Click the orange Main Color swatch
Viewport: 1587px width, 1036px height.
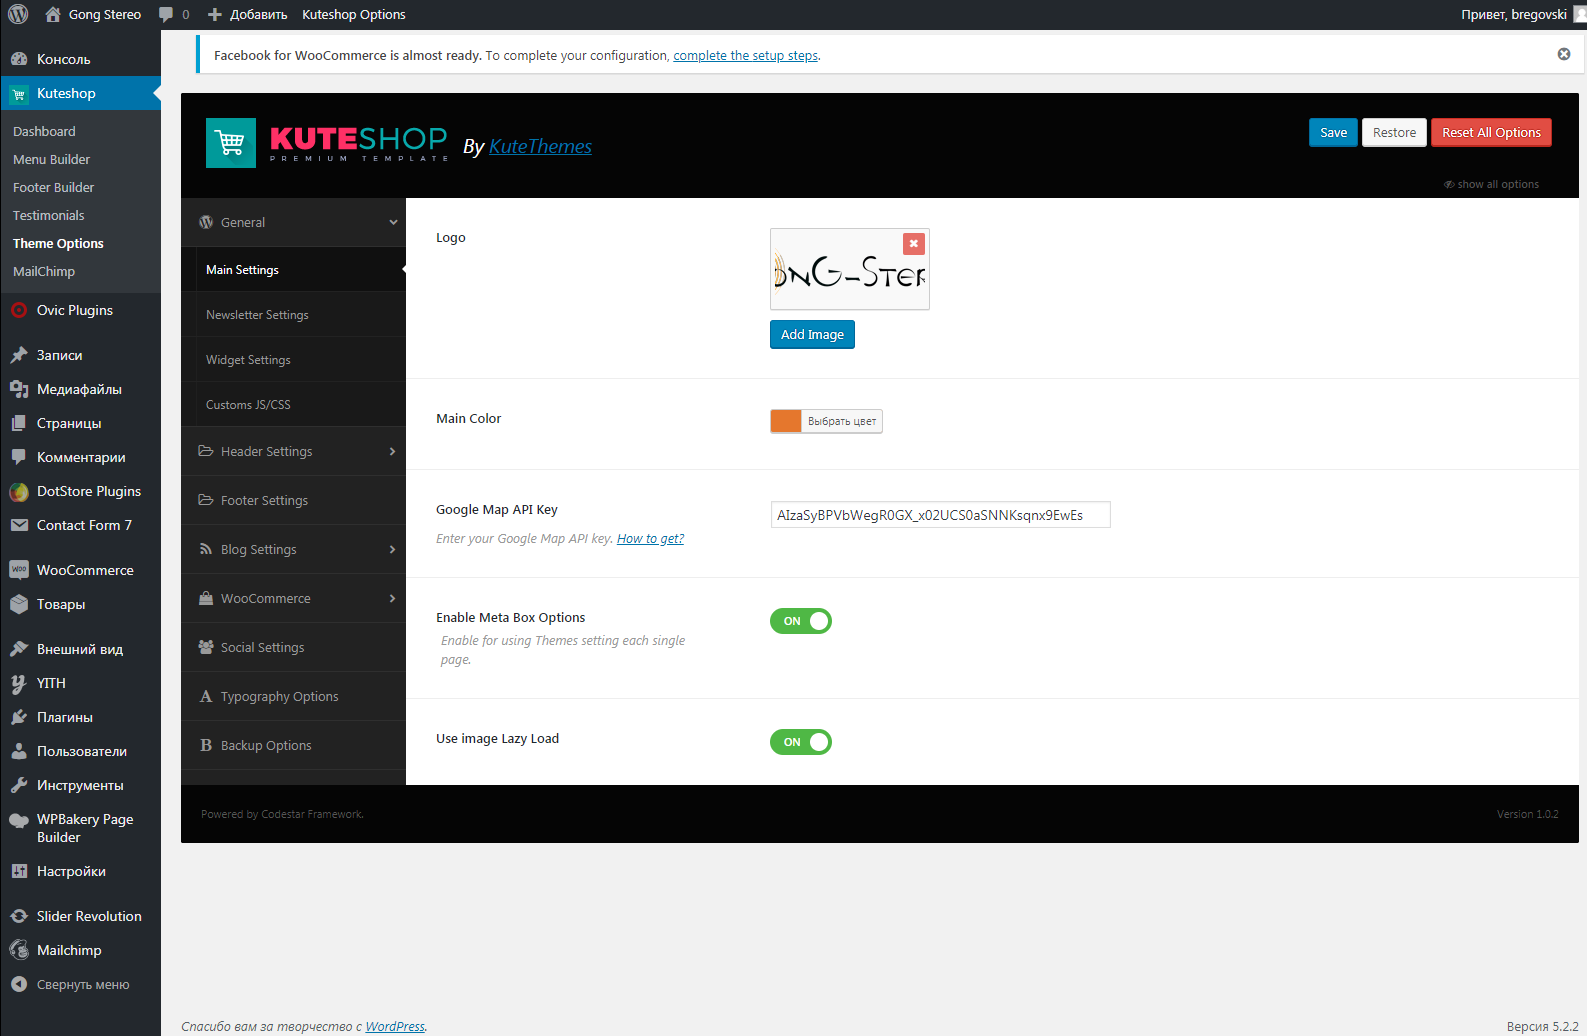[786, 421]
